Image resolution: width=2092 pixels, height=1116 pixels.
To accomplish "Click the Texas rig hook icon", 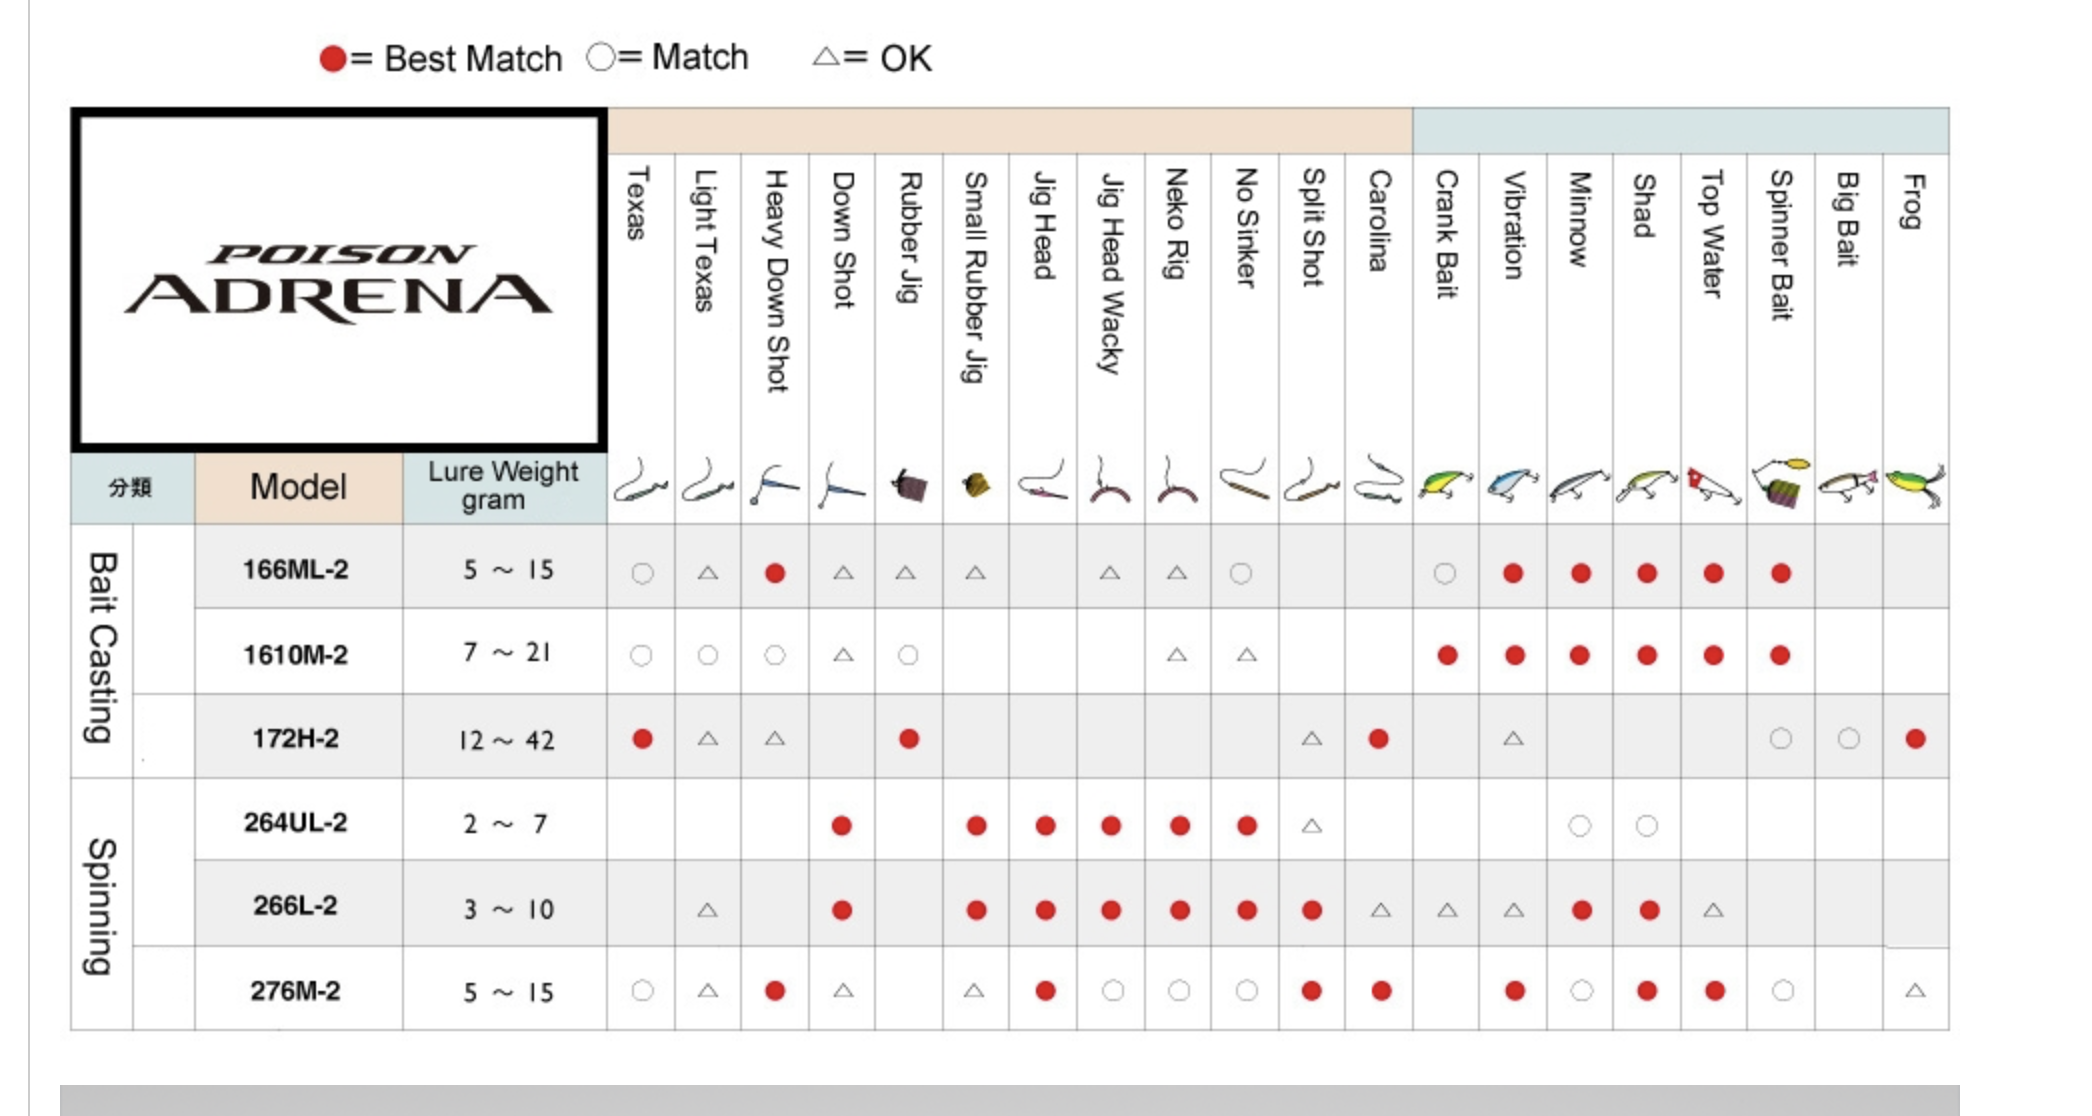I will click(641, 483).
